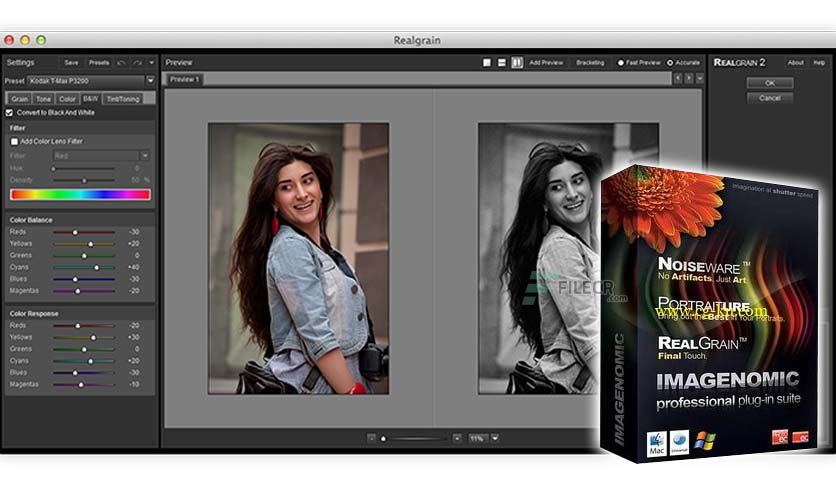Click Color Response Blues slider
The image size is (836, 484).
point(84,373)
